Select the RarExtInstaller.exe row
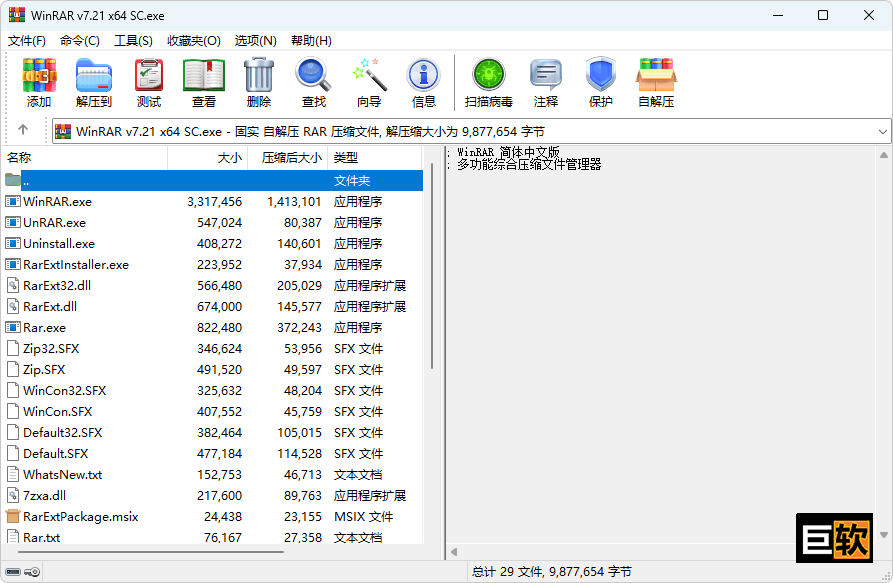The height and width of the screenshot is (583, 893). (x=213, y=264)
